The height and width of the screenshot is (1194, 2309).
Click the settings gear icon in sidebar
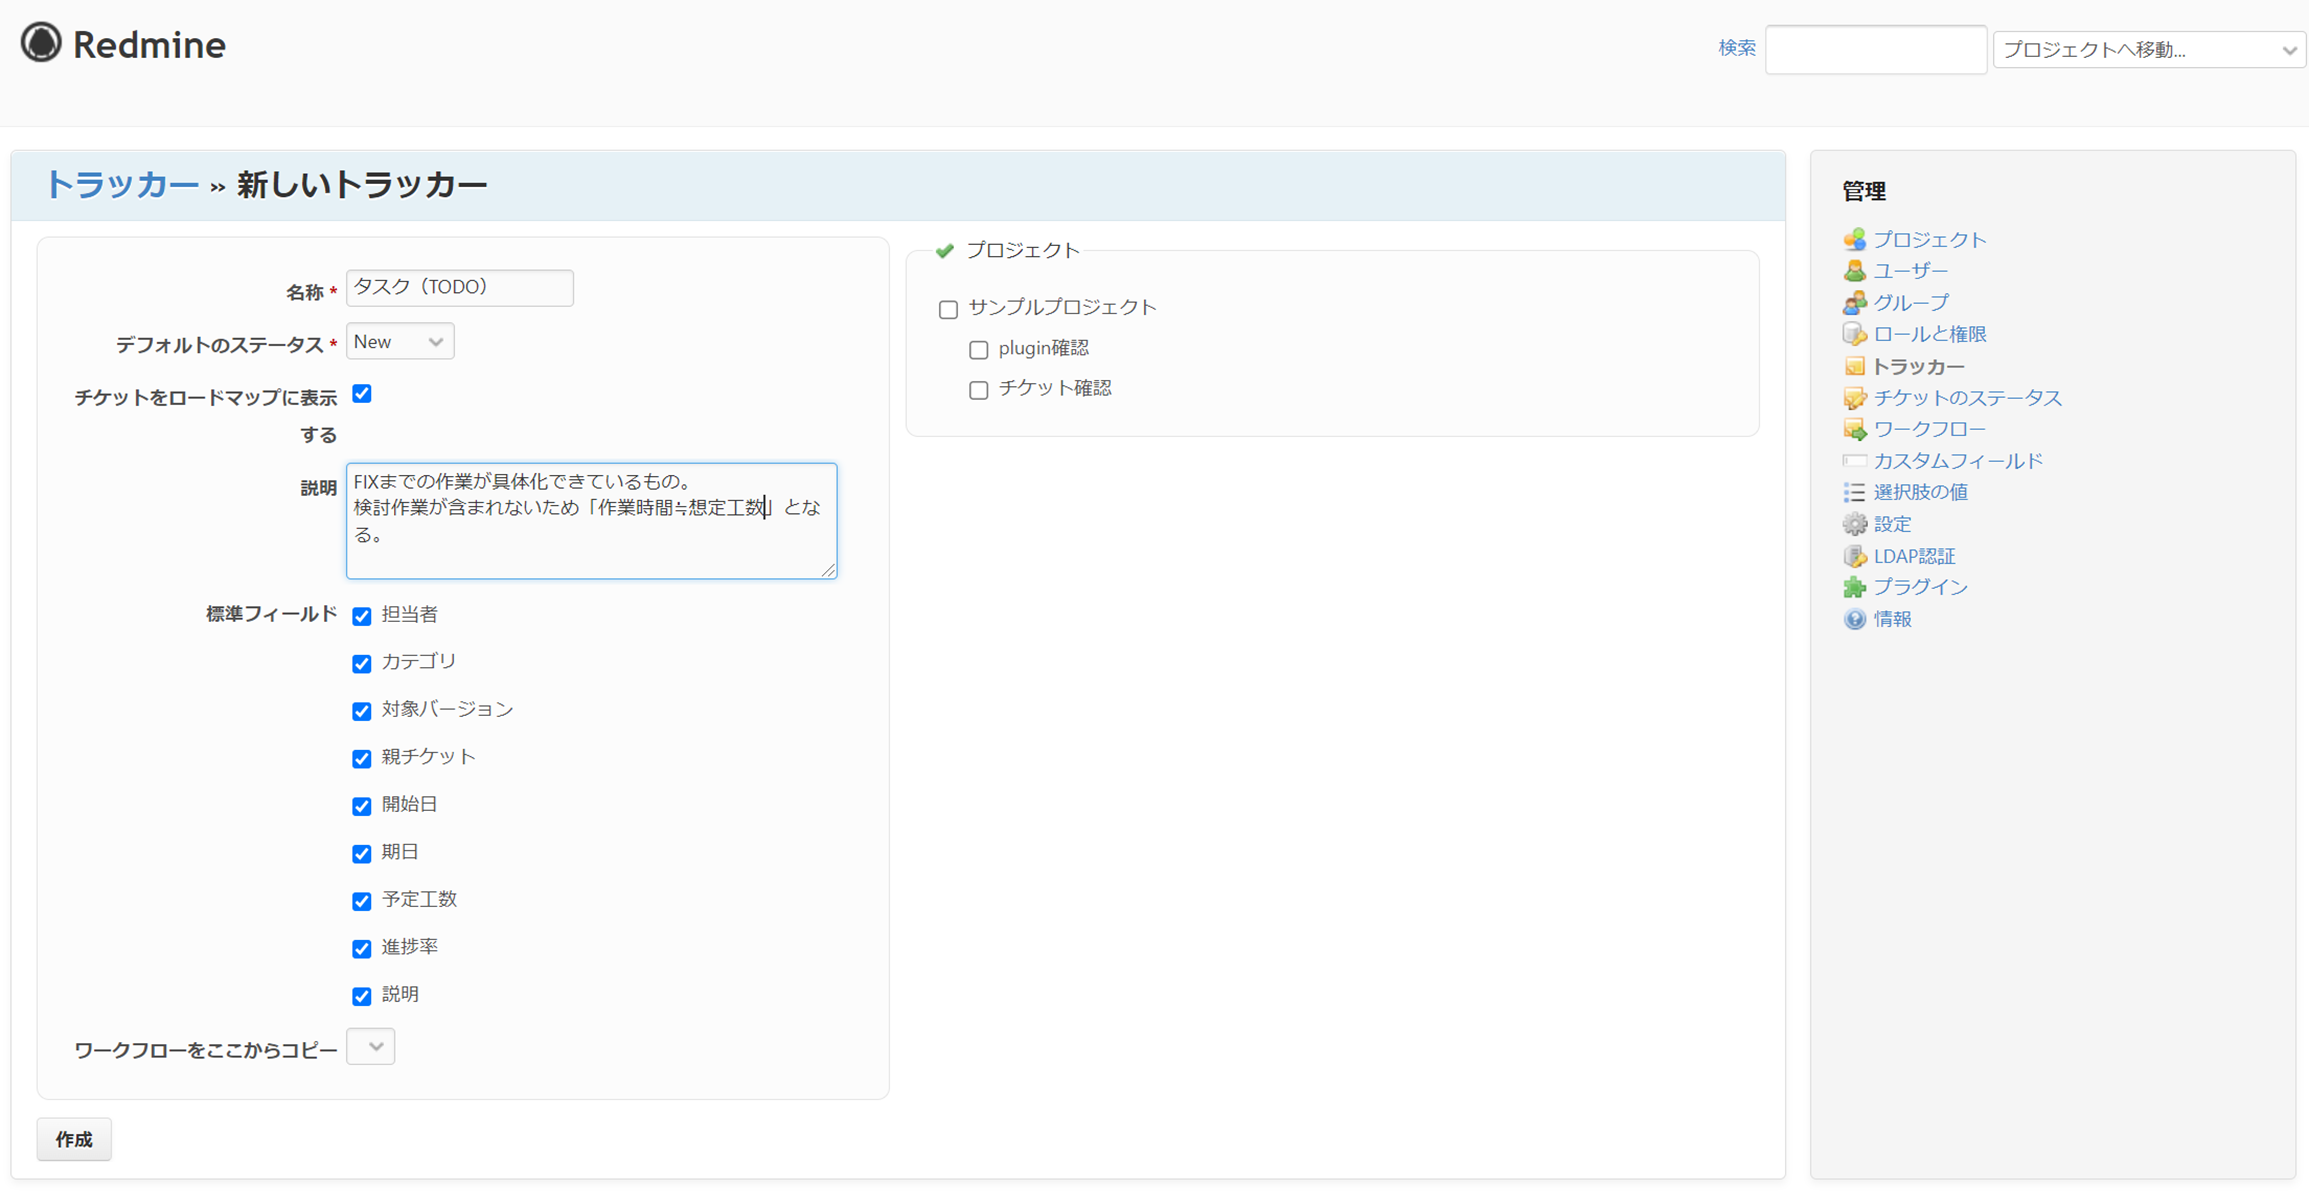click(1854, 524)
